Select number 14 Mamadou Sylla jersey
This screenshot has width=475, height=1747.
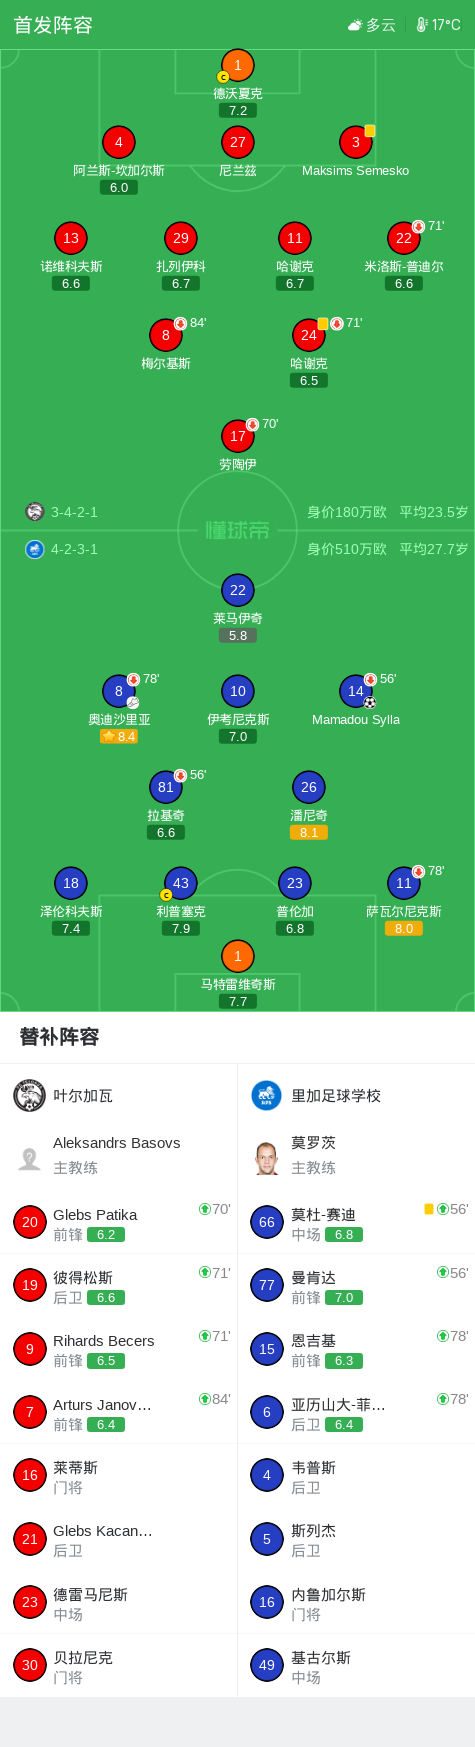[356, 691]
